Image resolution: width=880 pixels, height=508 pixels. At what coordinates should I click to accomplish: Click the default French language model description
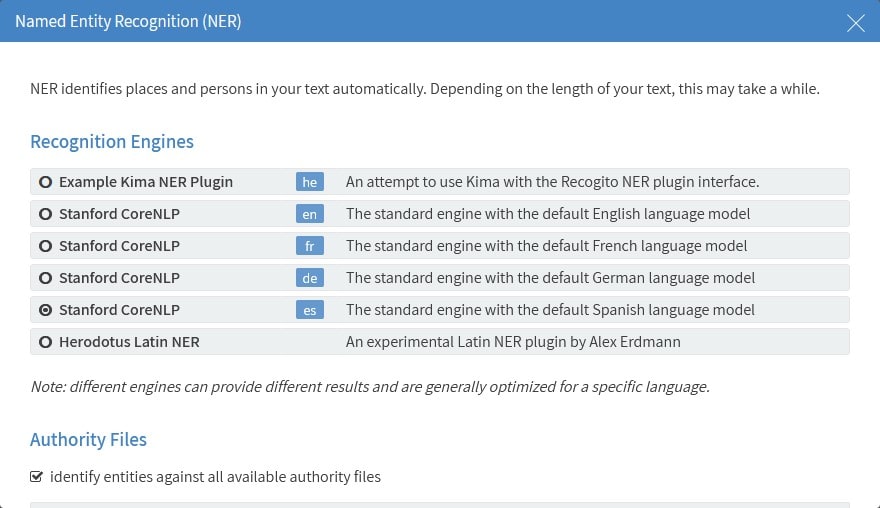point(546,246)
